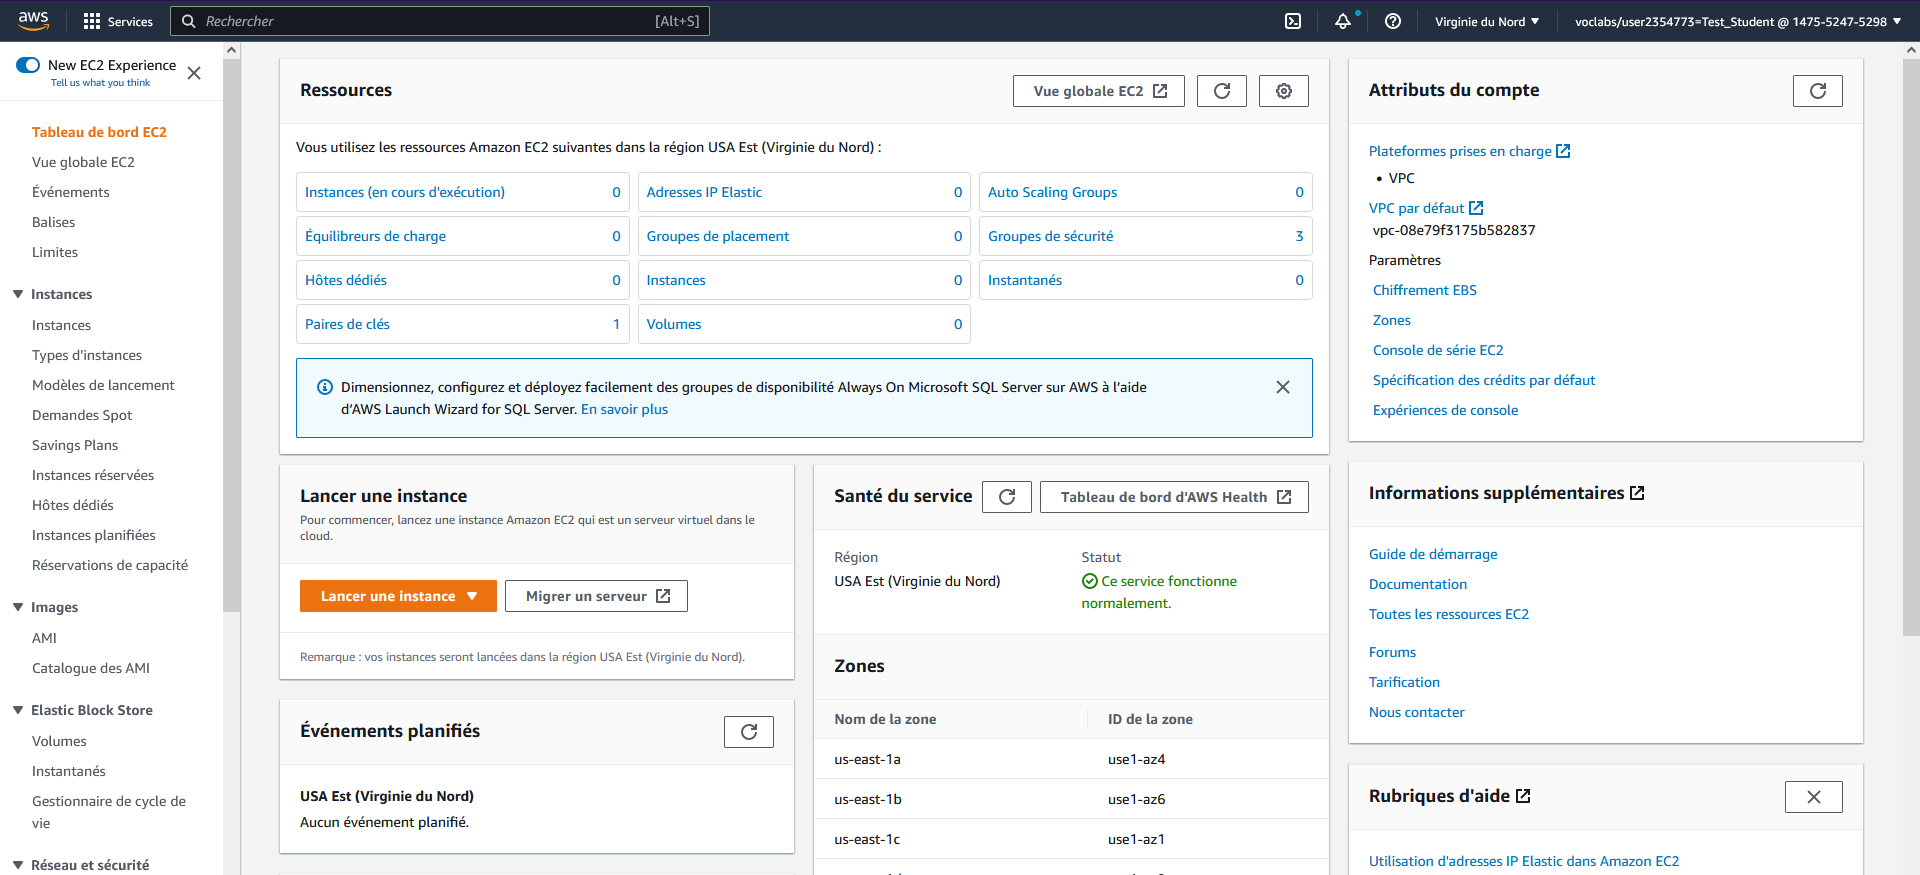Open Nous contacter link
This screenshot has height=875, width=1920.
[1416, 712]
